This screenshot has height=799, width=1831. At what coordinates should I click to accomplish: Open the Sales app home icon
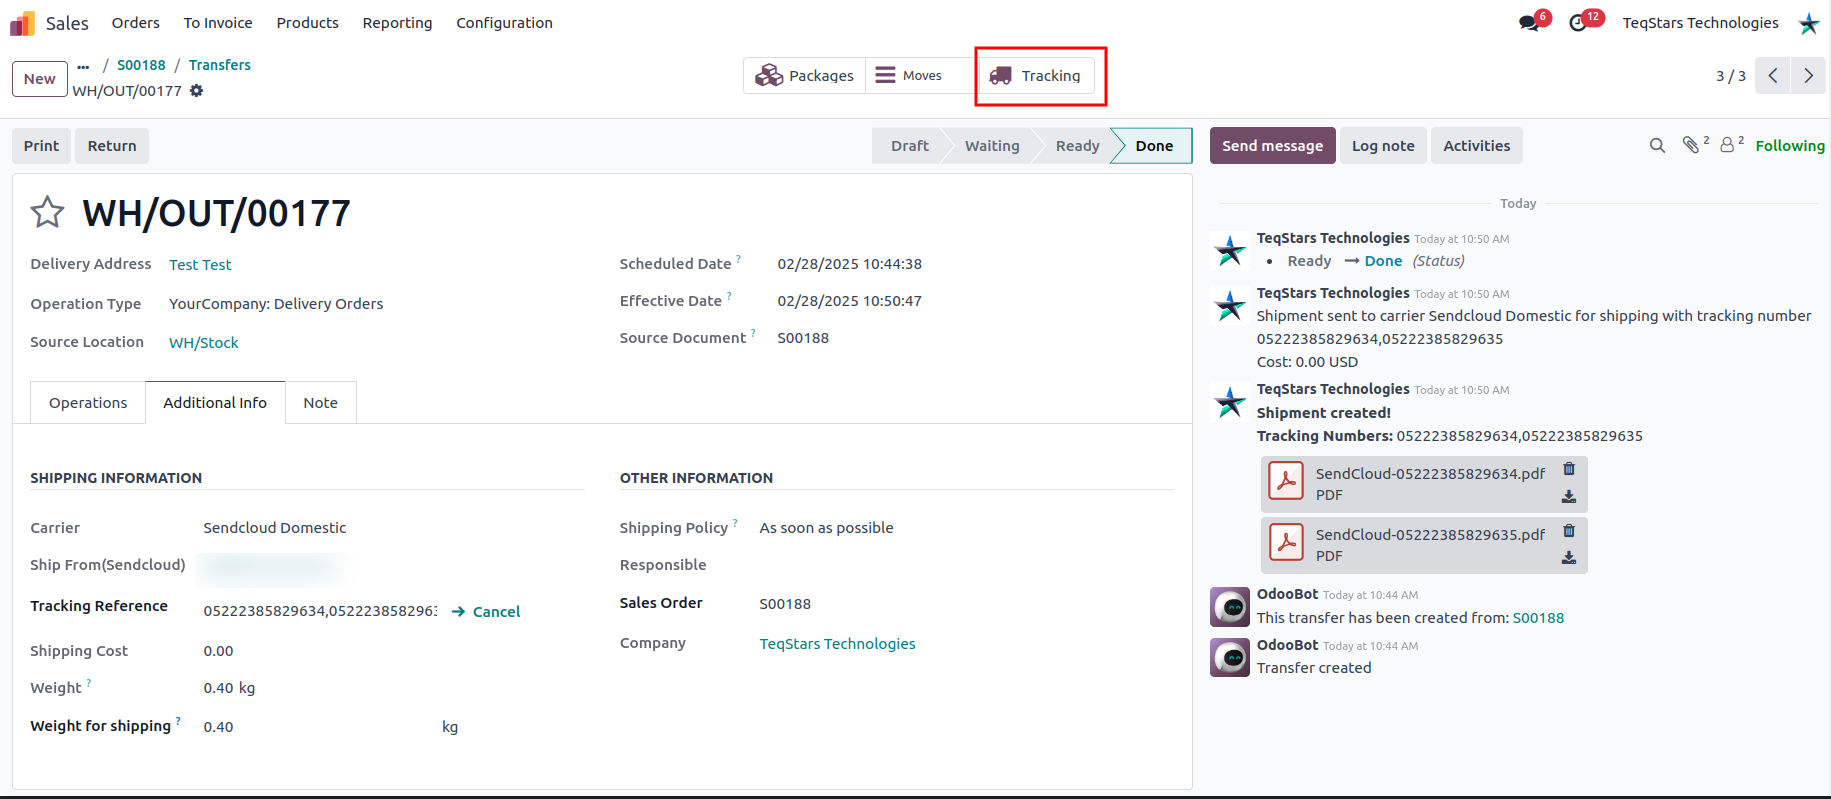coord(22,23)
